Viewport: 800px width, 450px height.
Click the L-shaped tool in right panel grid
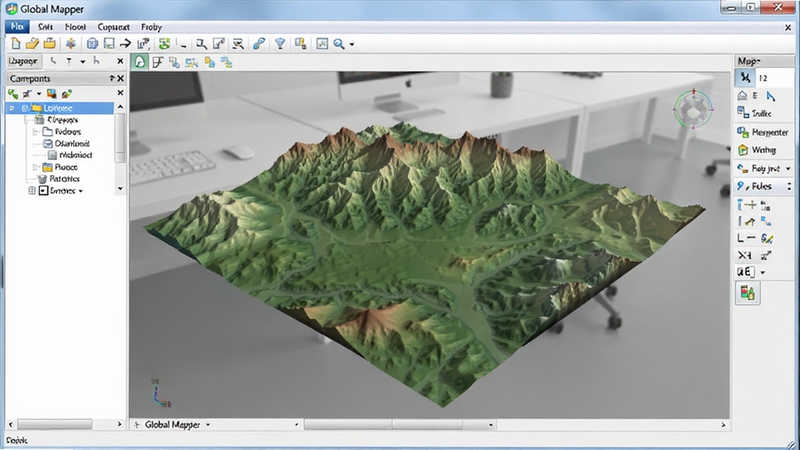tap(741, 238)
